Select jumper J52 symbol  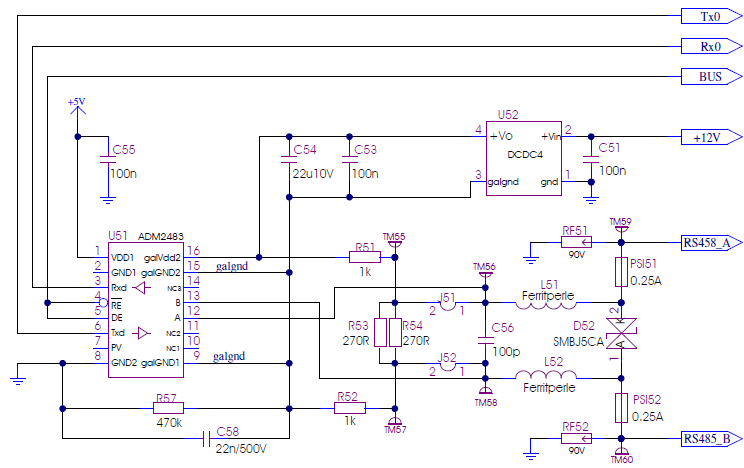tap(446, 365)
